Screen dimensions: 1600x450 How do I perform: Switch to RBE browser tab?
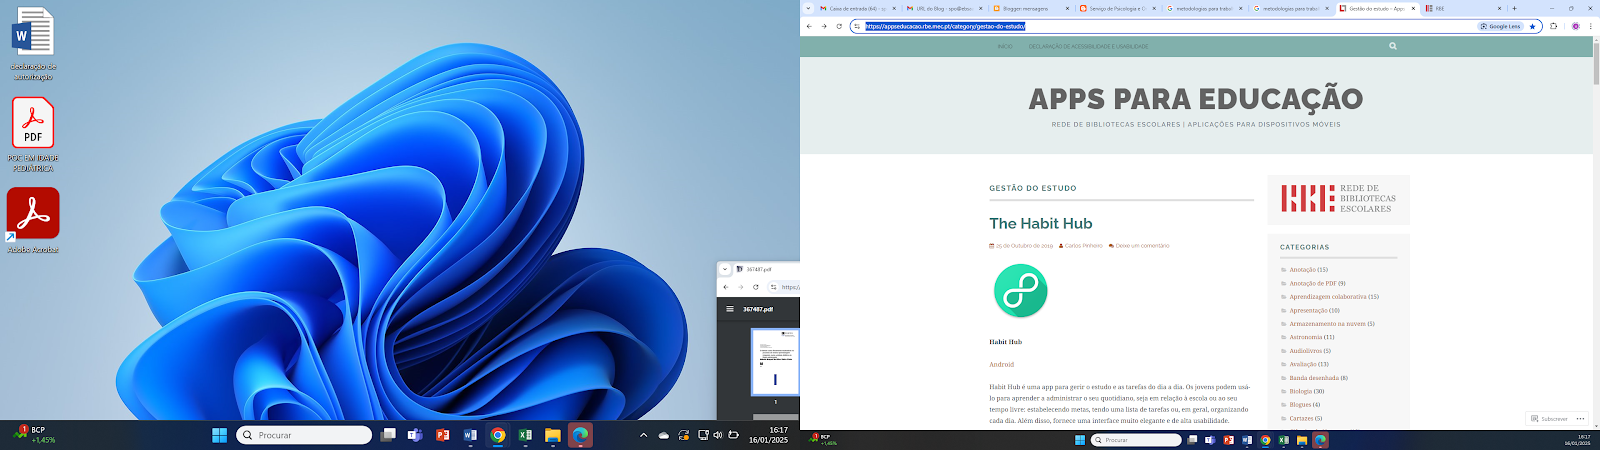click(1463, 8)
